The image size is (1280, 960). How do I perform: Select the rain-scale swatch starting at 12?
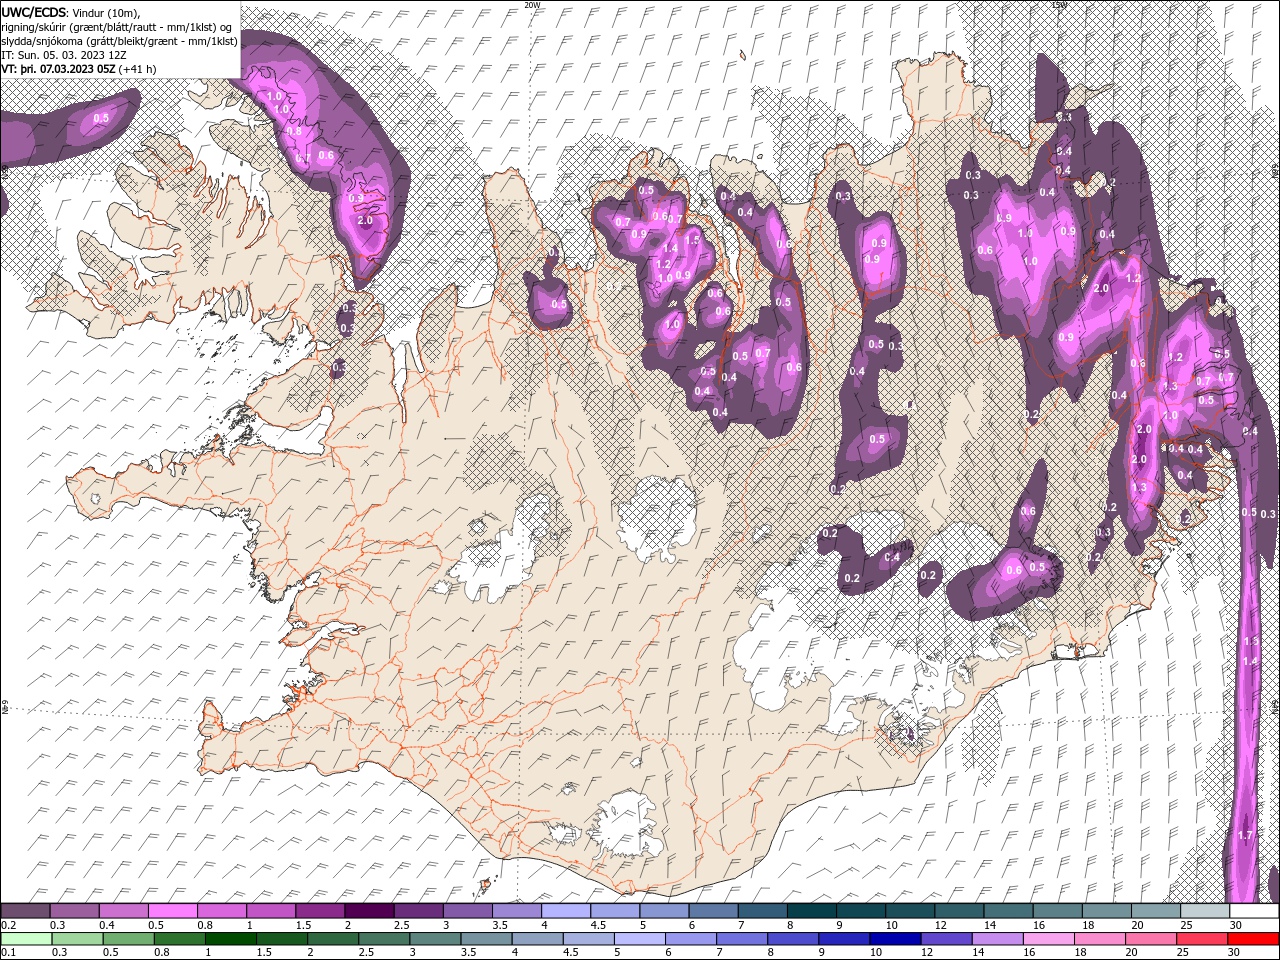tap(946, 939)
